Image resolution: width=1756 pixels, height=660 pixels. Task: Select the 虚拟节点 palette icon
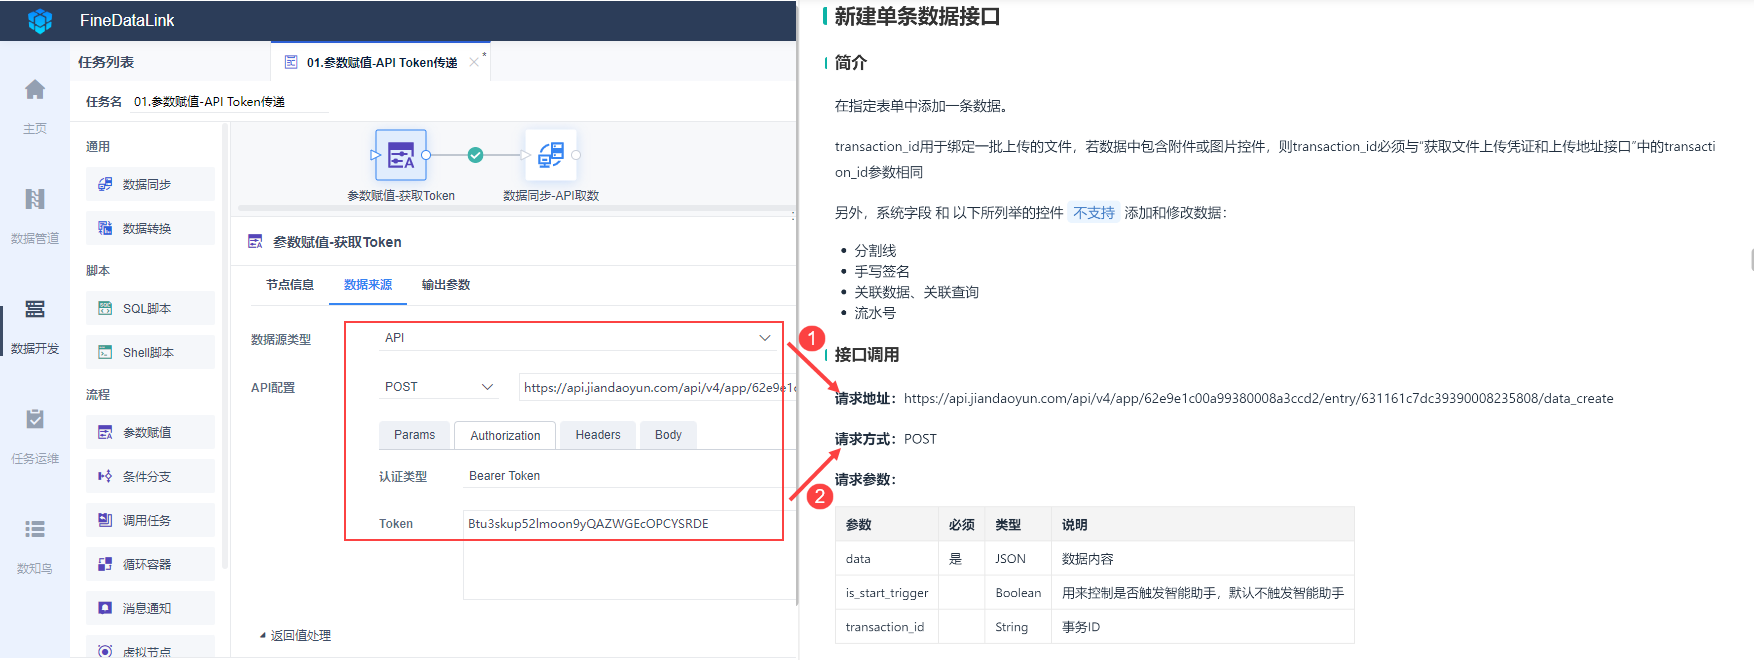(105, 651)
